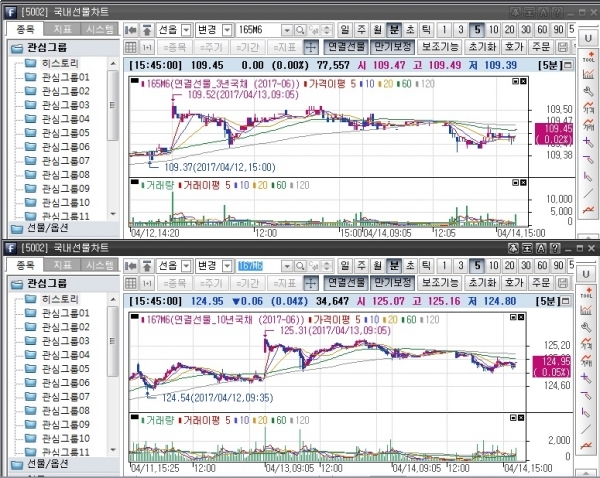Click the search magnifier icon next to 167M6
The width and height of the screenshot is (600, 478).
click(300, 266)
